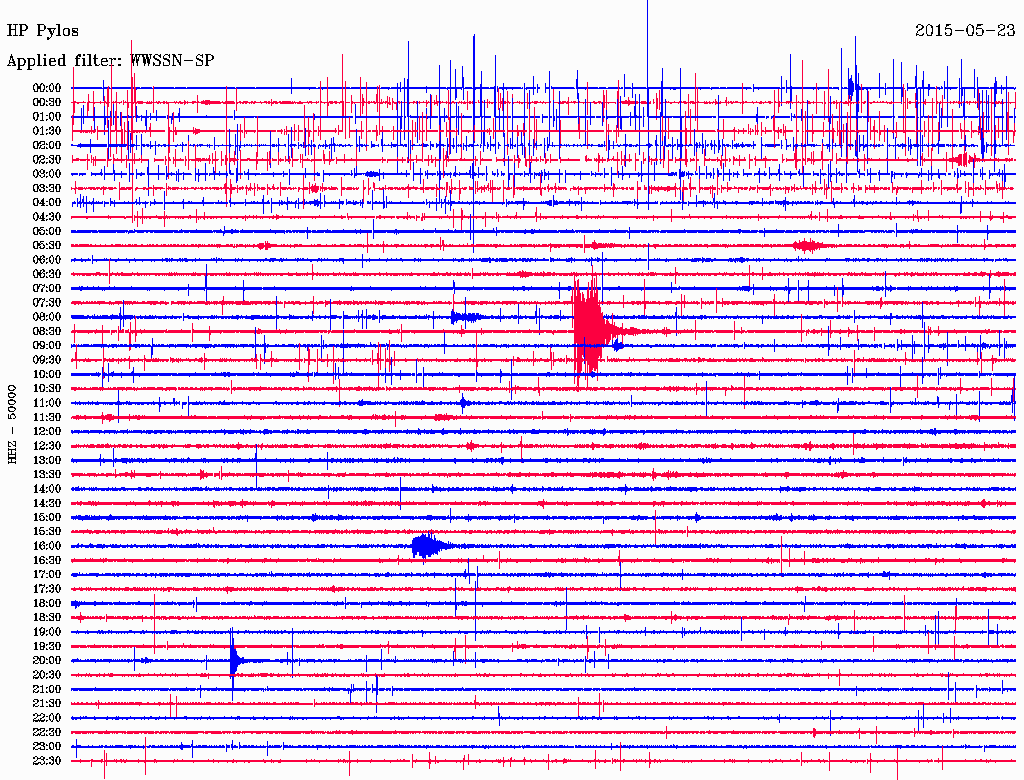Select the 08:00 time label
The width and height of the screenshot is (1024, 780).
47,317
